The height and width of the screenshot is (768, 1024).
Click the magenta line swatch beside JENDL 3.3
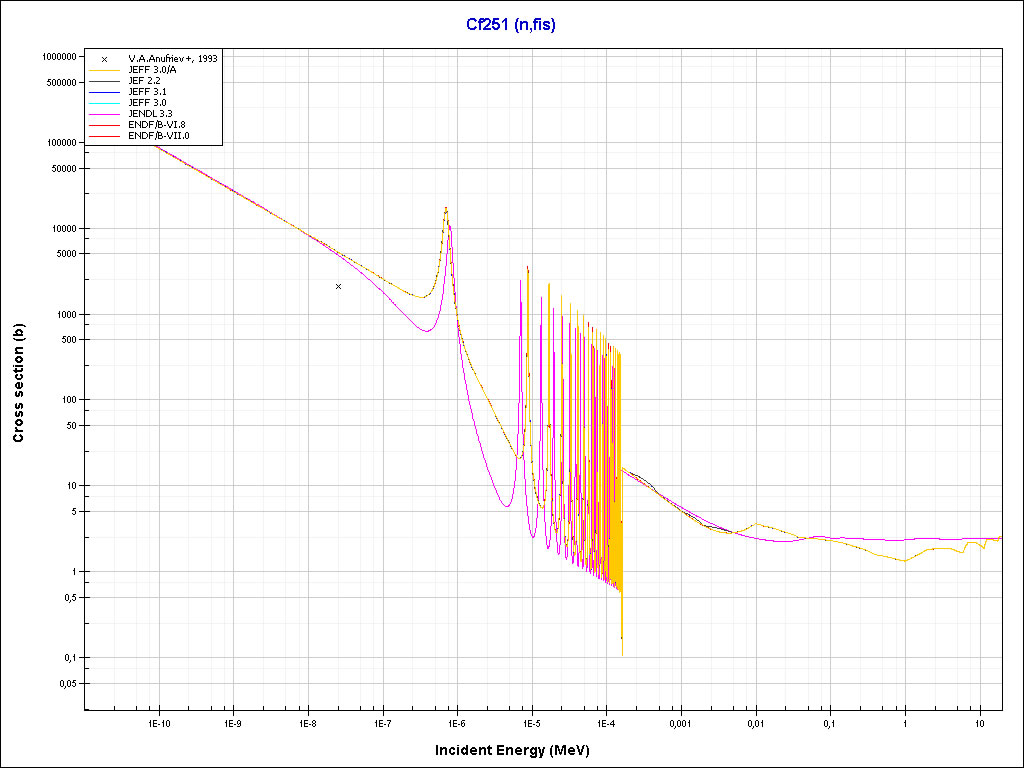pyautogui.click(x=104, y=113)
